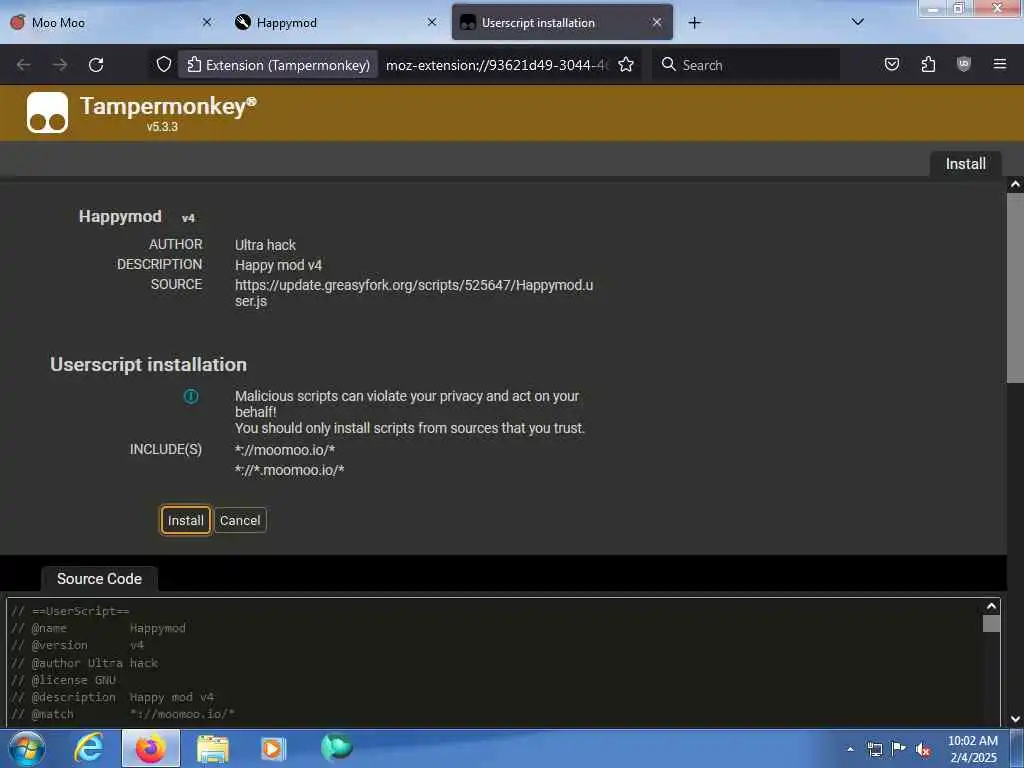Go back with the browser back arrow
1024x768 pixels.
point(24,65)
